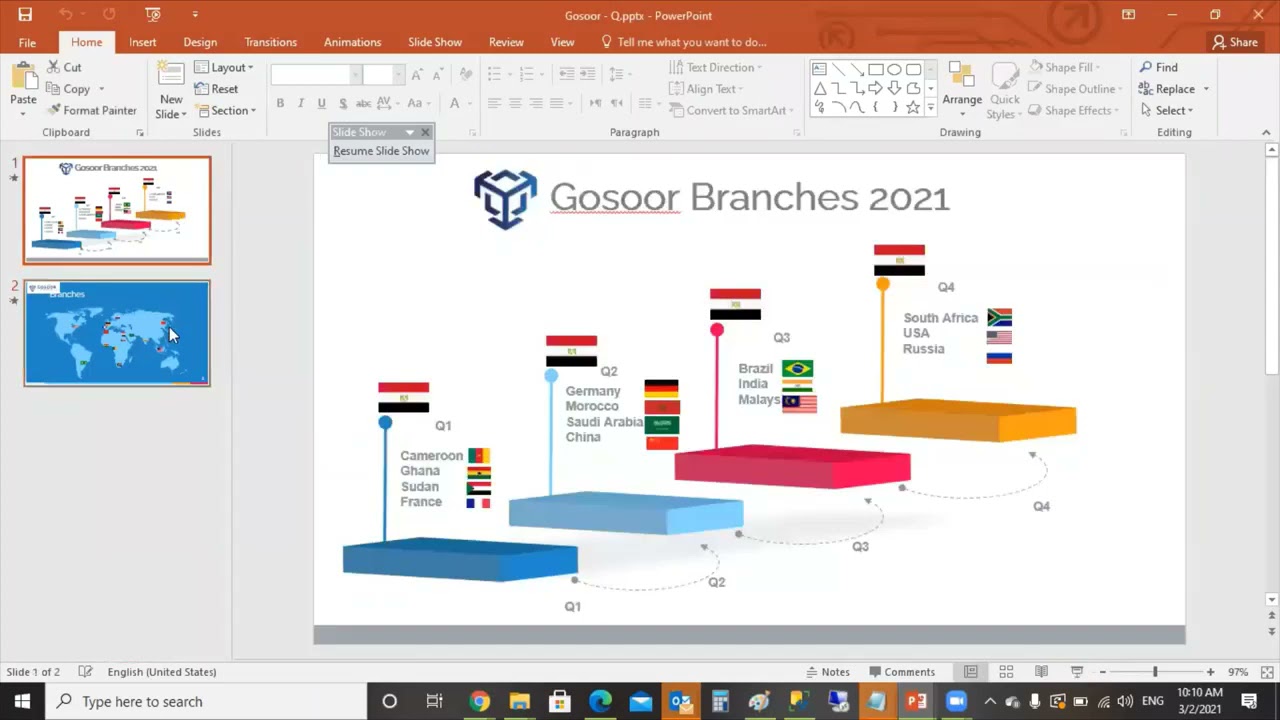Image resolution: width=1280 pixels, height=720 pixels.
Task: Expand the Text Direction dropdown
Action: (715, 67)
